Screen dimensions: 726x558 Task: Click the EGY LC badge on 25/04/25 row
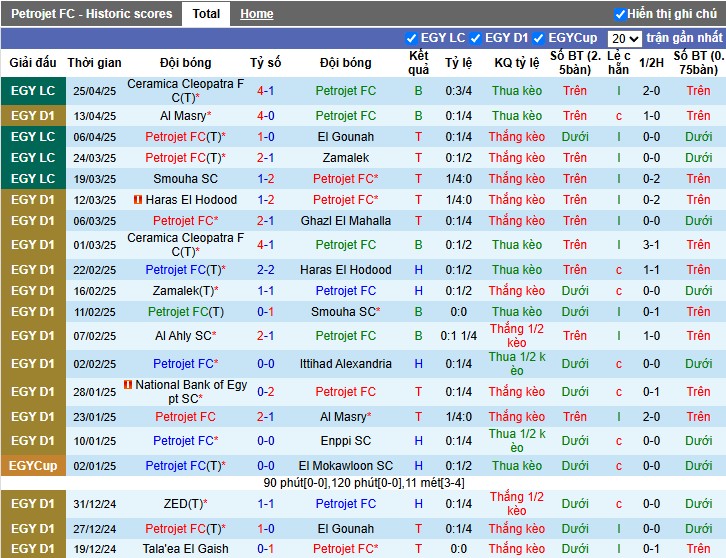[33, 91]
